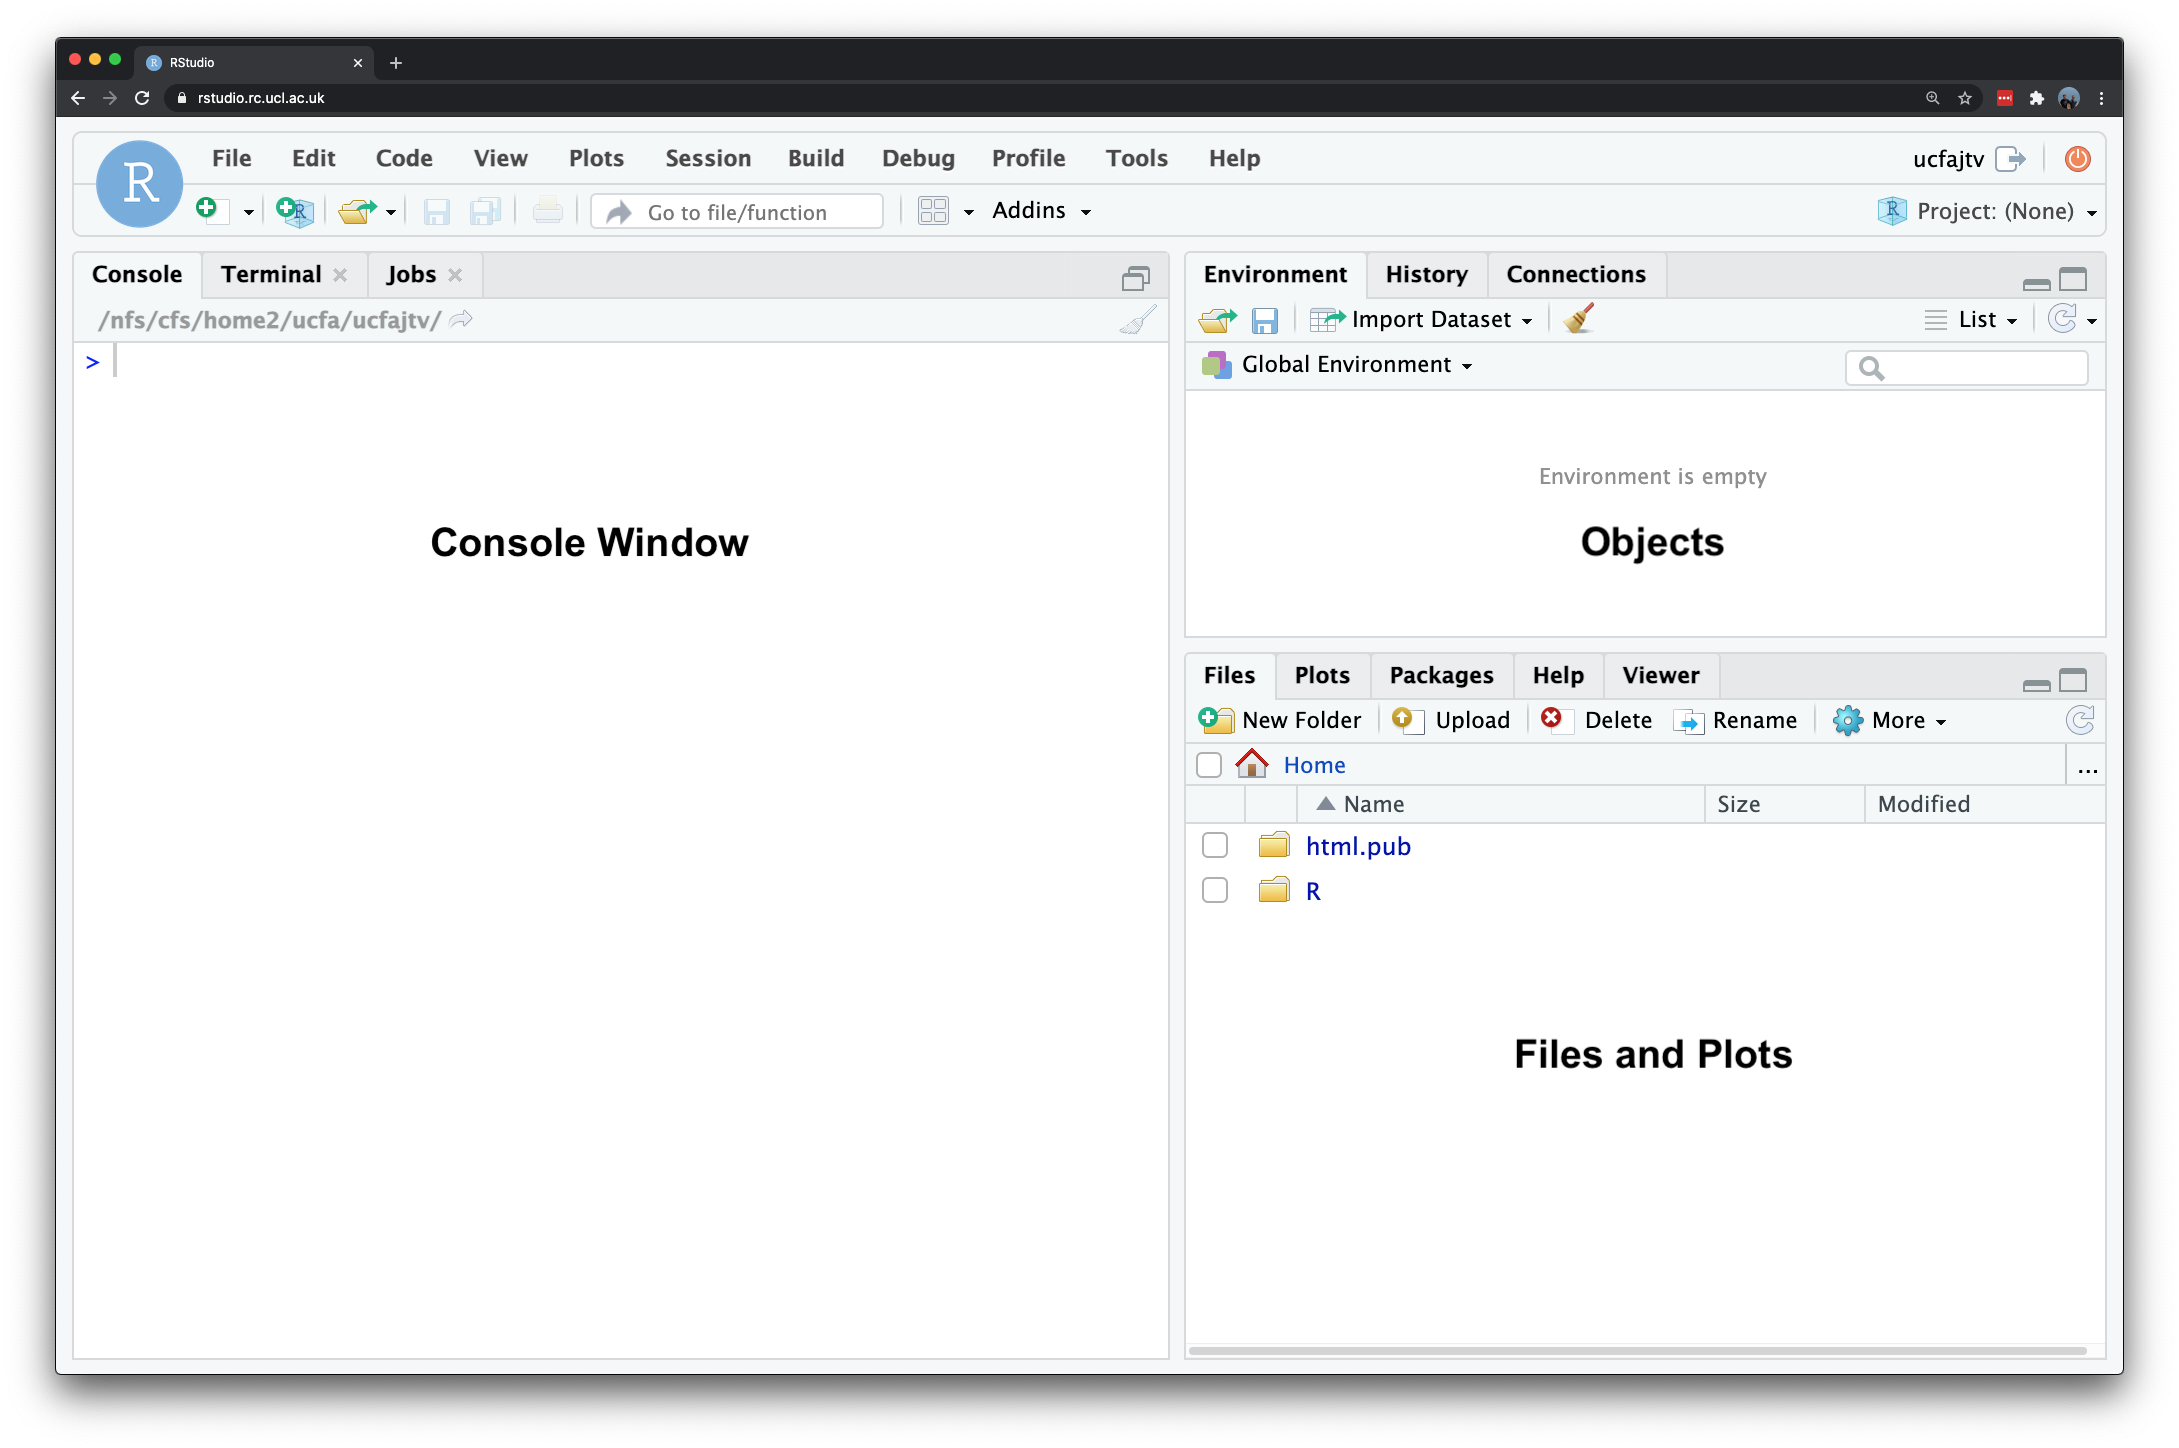This screenshot has width=2179, height=1448.
Task: Click the save workspace image icon
Action: click(1268, 318)
